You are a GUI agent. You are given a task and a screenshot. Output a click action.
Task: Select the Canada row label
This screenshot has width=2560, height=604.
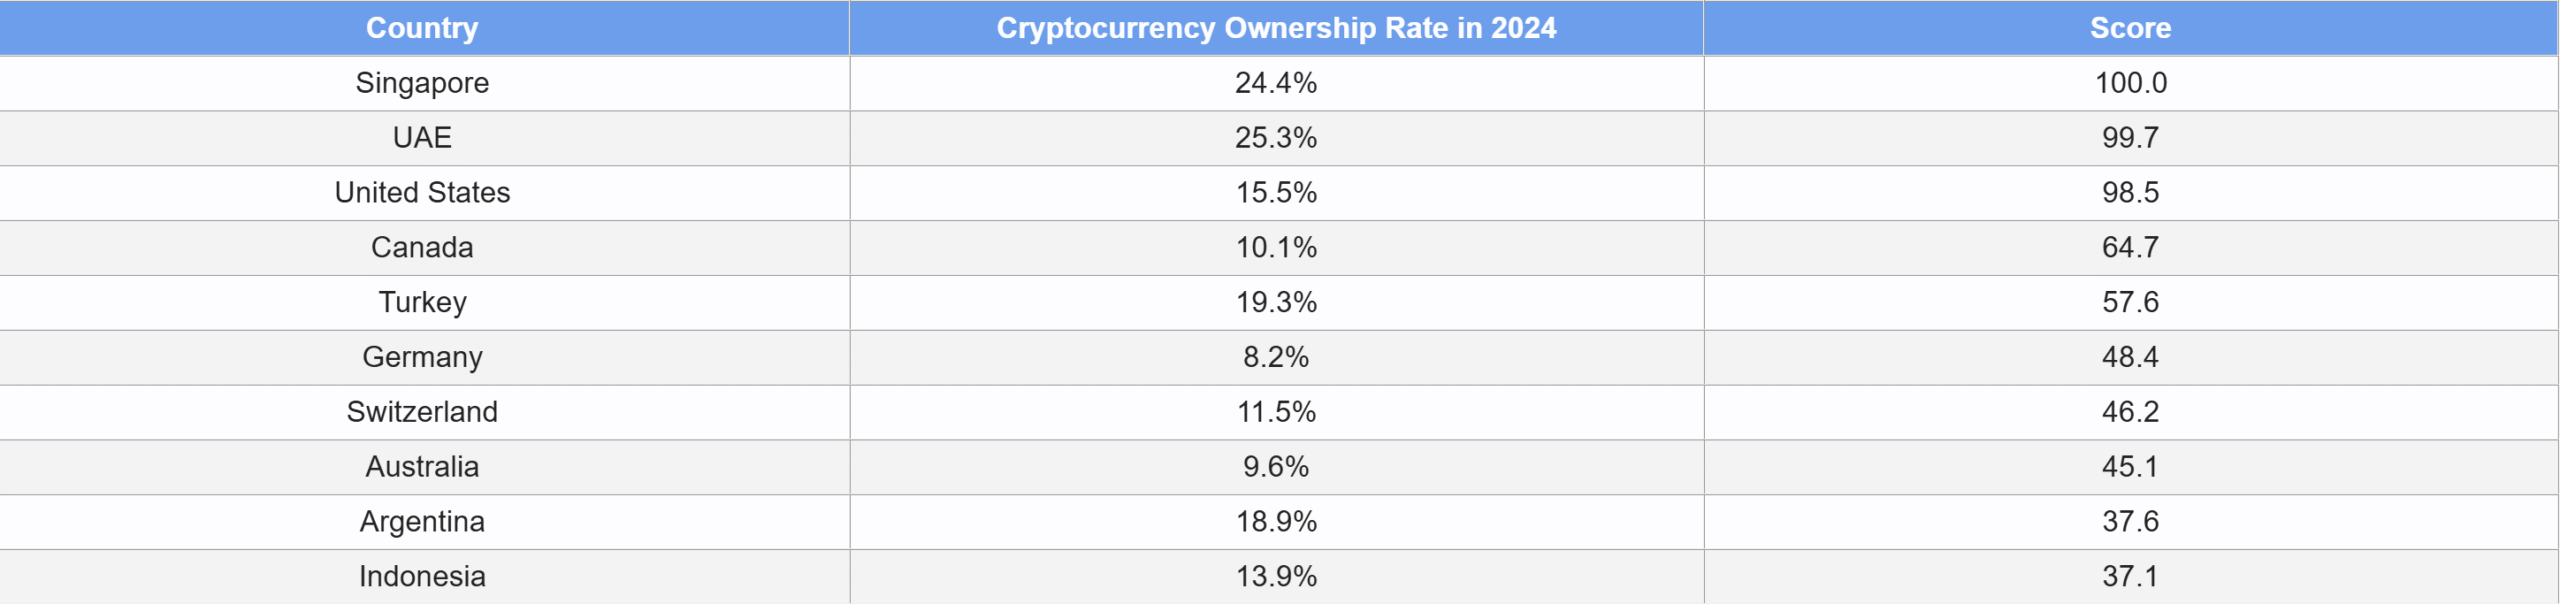coord(422,248)
